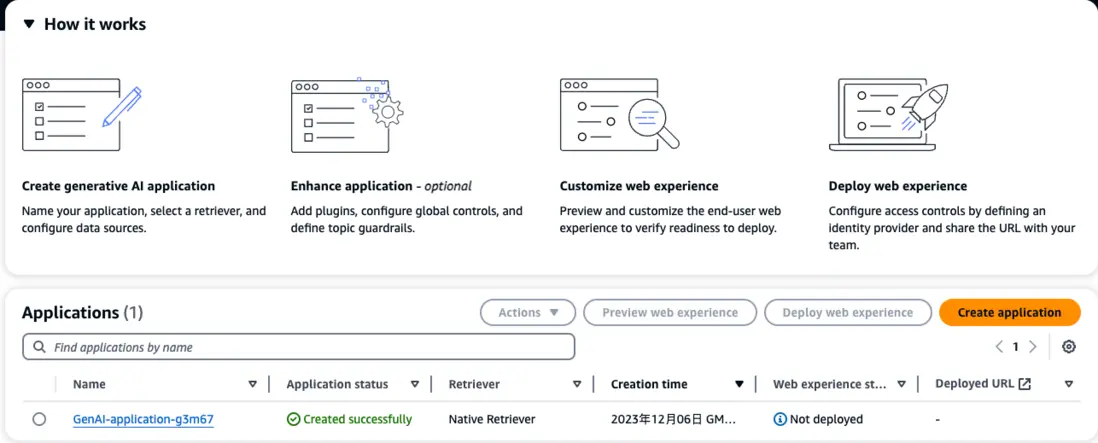Click the Find applications by name field

coord(298,347)
